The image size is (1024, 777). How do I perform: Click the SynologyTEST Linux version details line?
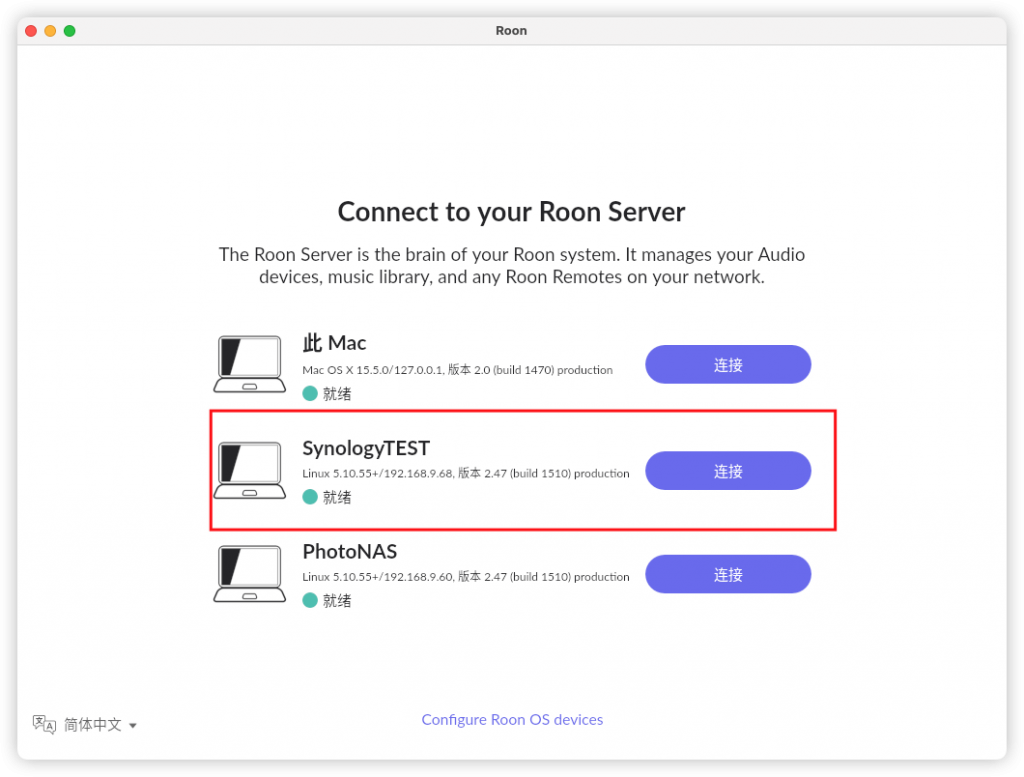(465, 474)
